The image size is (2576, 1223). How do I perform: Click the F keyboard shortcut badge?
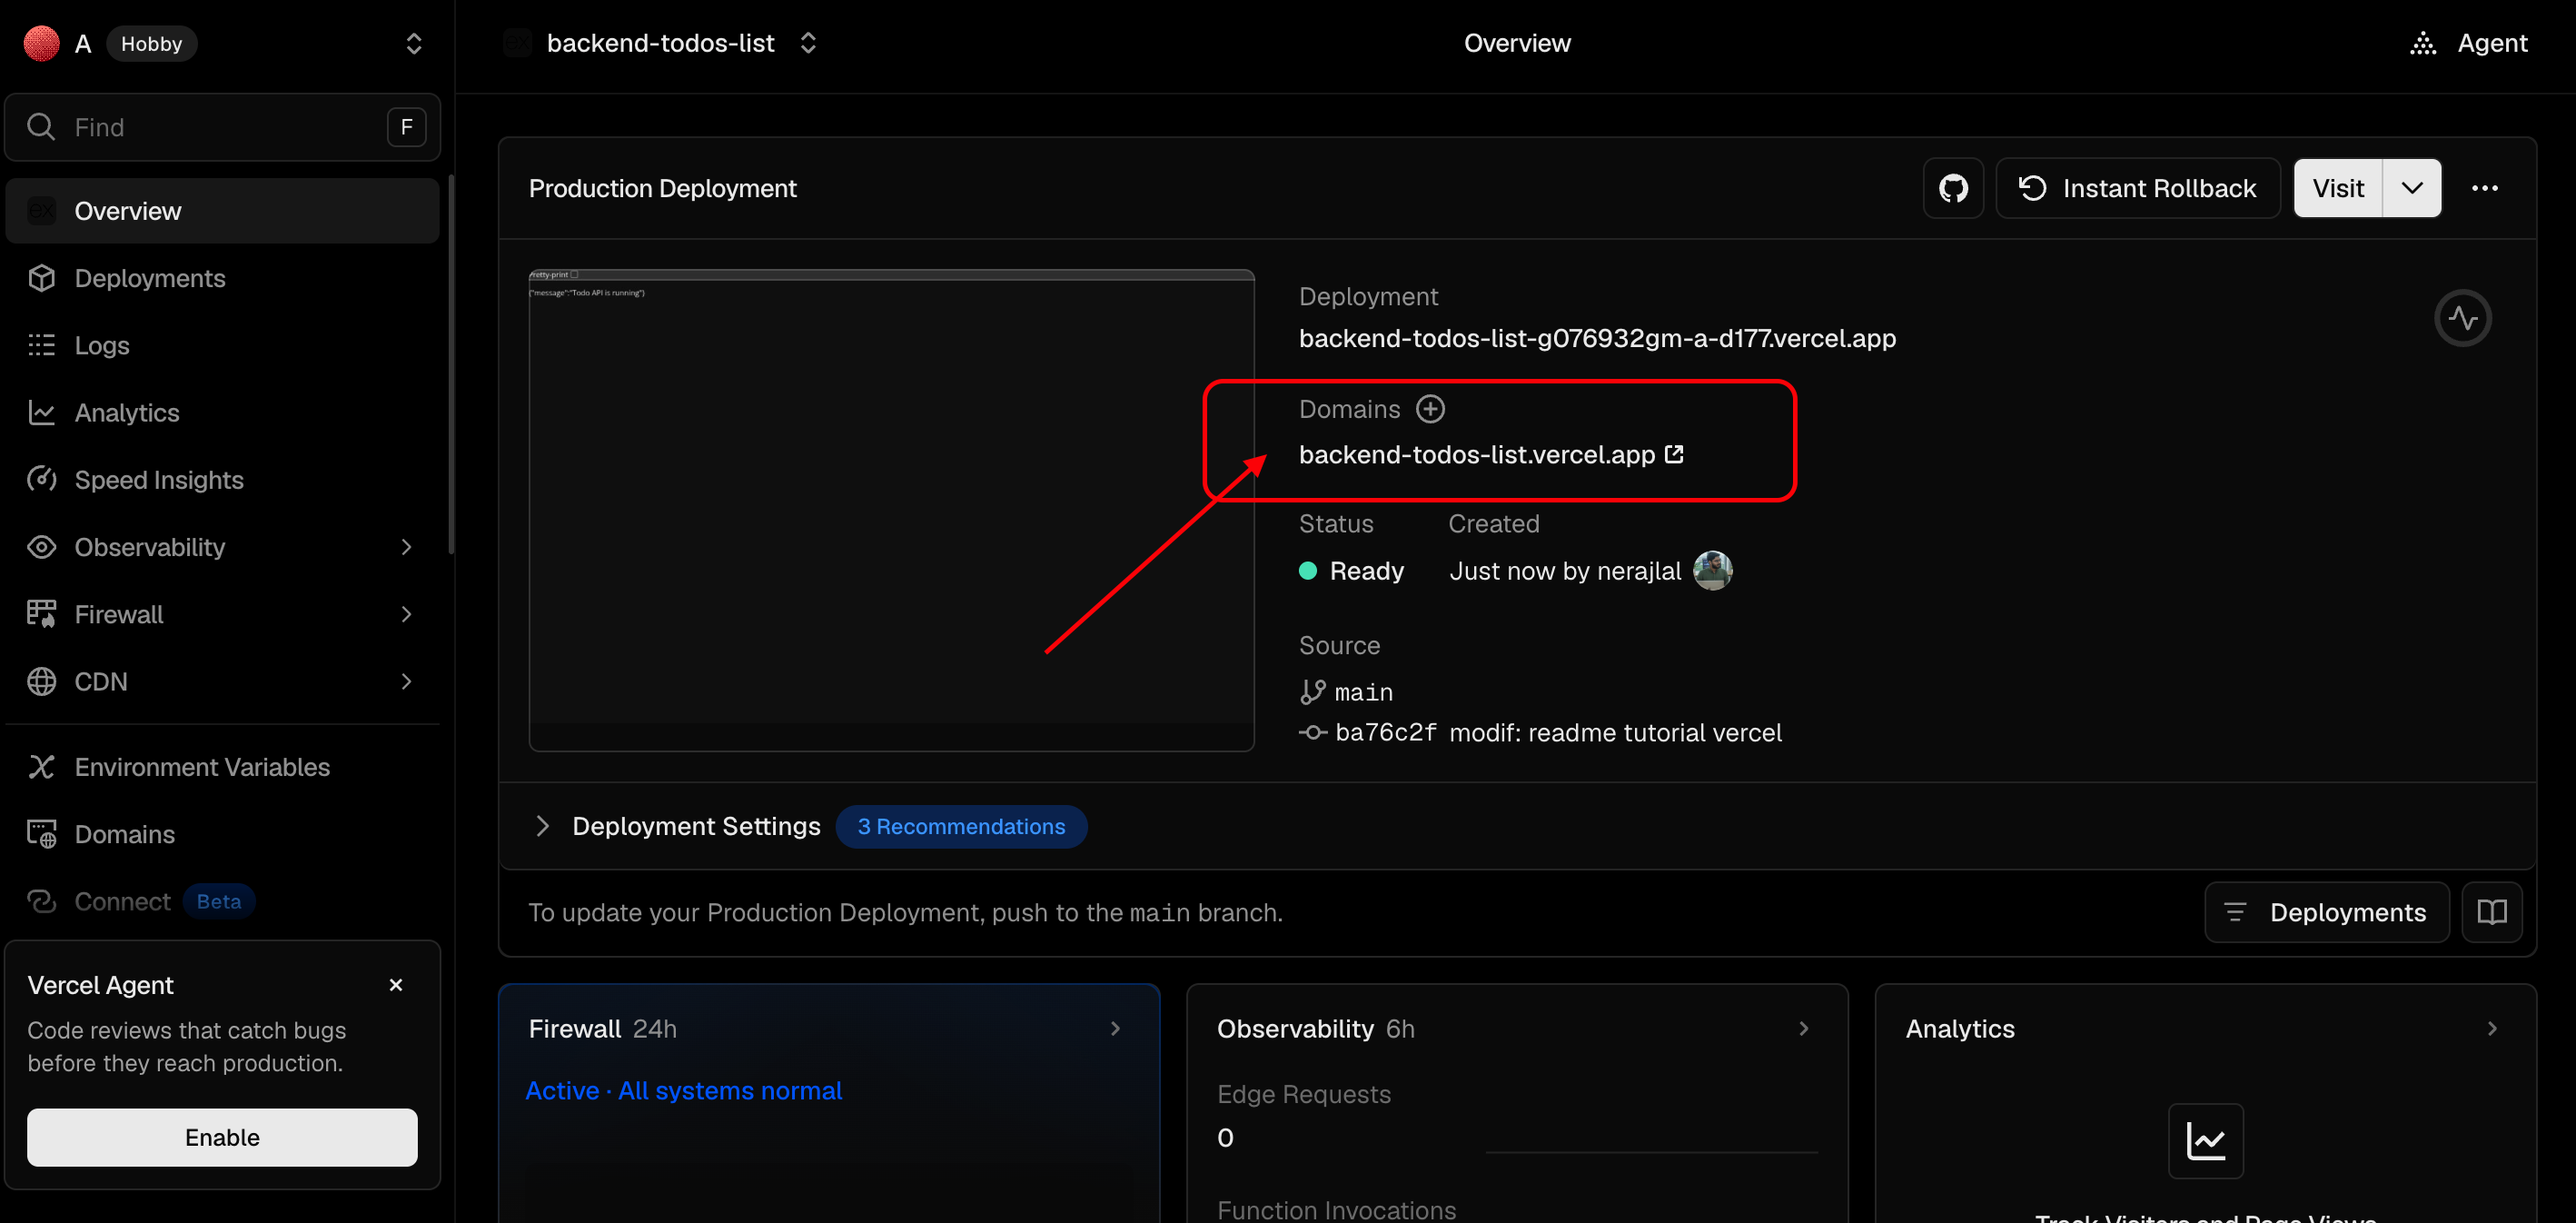pyautogui.click(x=406, y=127)
